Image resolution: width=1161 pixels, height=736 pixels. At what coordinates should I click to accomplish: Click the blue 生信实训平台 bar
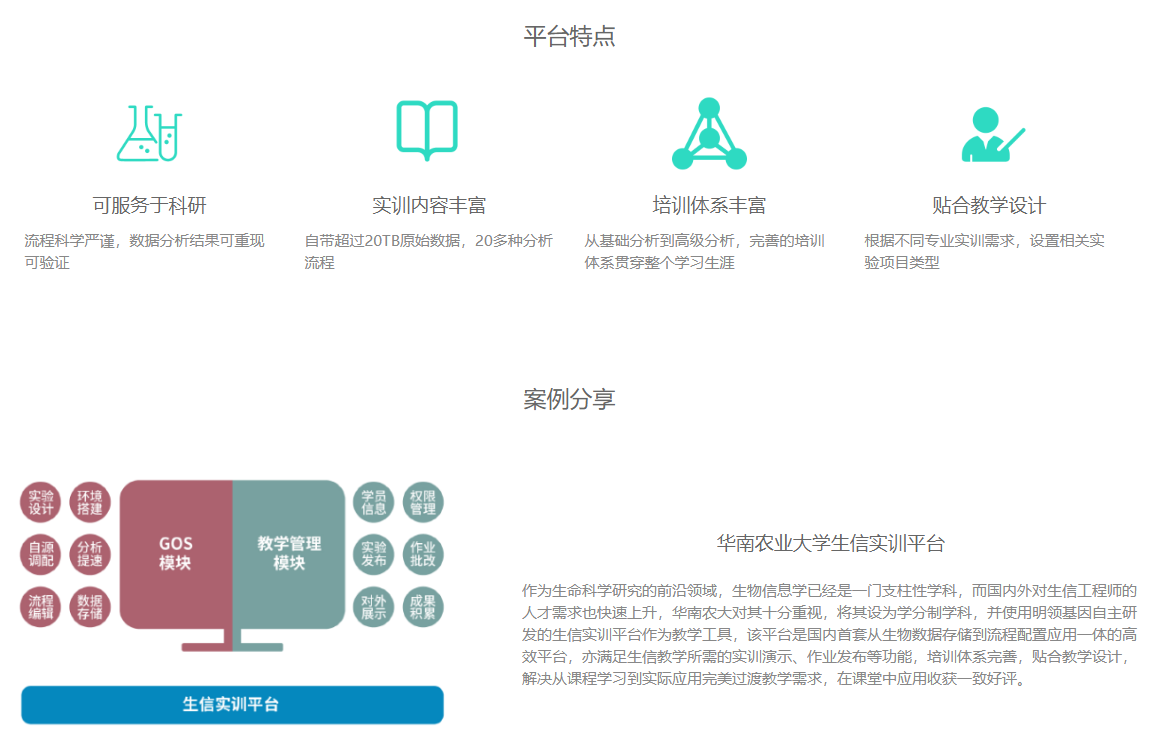pyautogui.click(x=232, y=704)
